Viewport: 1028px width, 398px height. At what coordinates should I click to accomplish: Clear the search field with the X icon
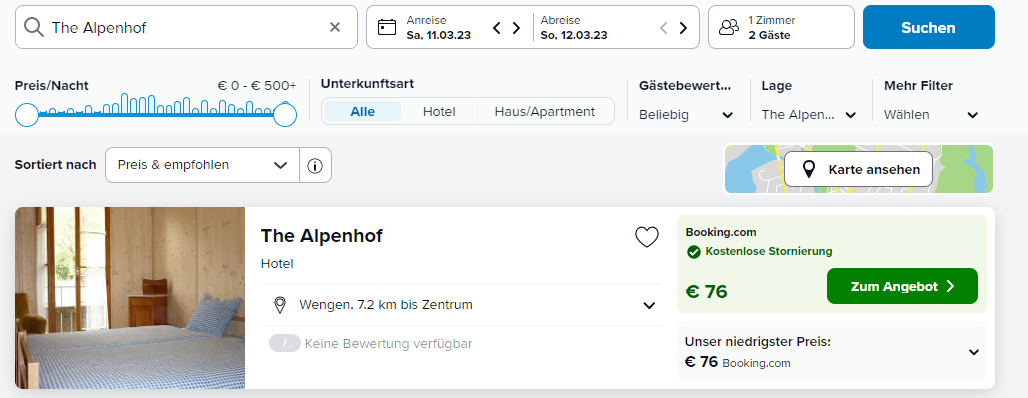pyautogui.click(x=335, y=27)
